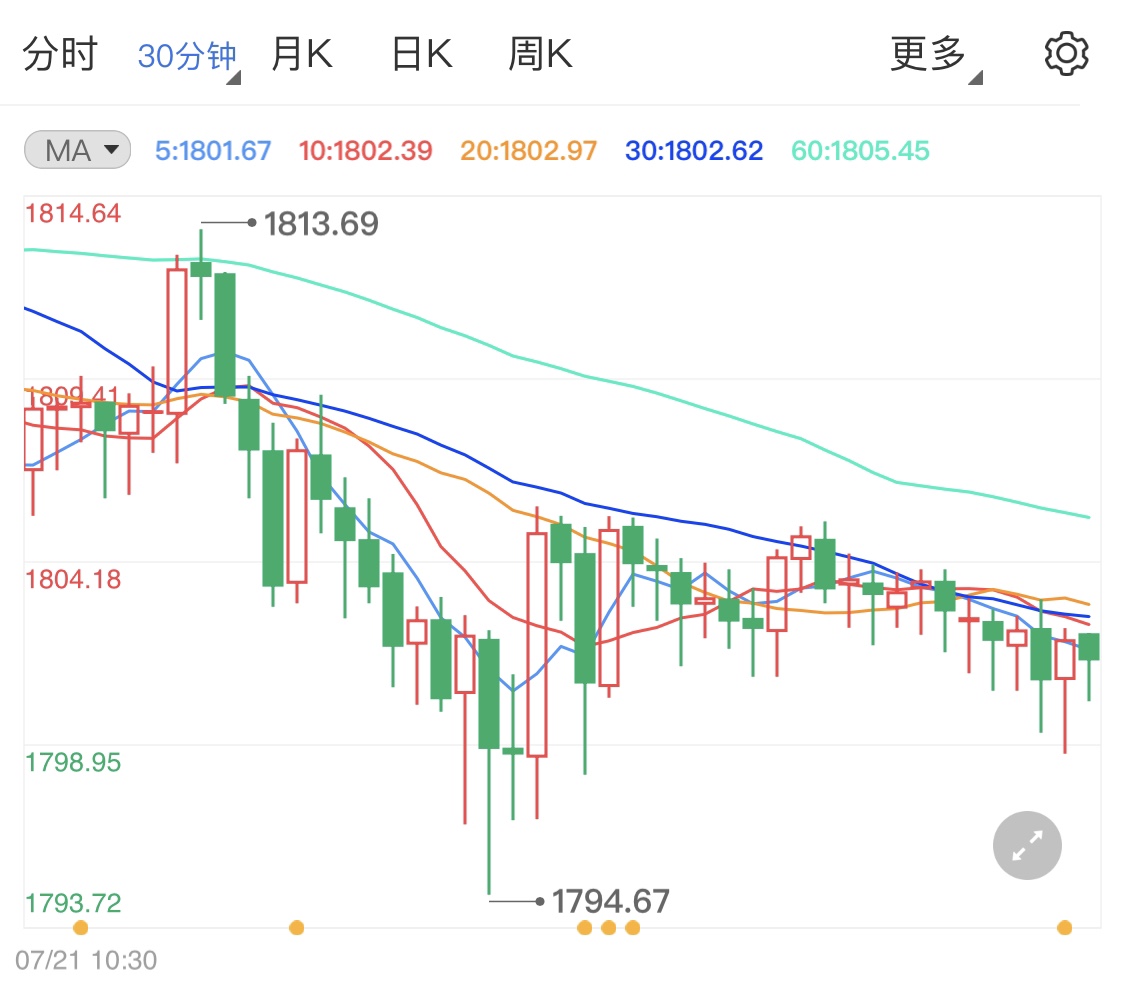Viewport: 1125px width, 987px height.
Task: Click the MA20 value 1802.97
Action: tap(527, 148)
